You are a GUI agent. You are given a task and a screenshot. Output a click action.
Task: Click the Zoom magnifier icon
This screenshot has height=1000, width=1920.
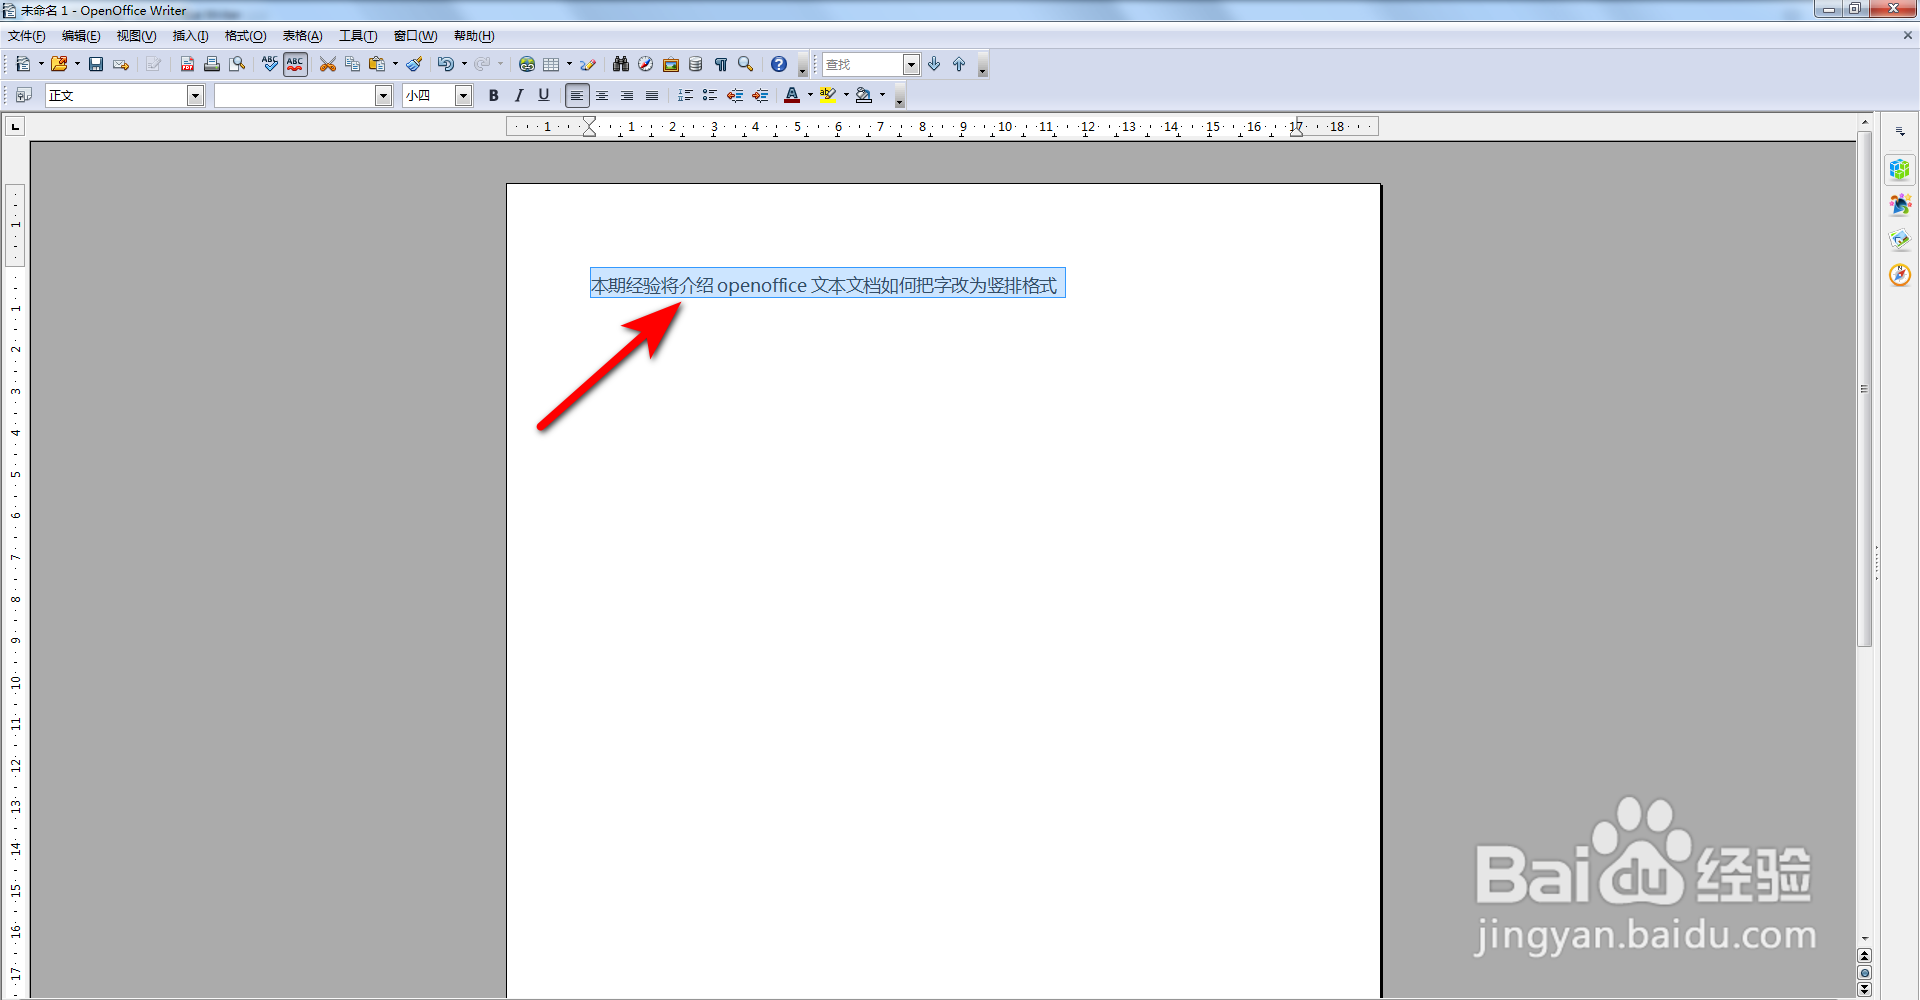746,64
